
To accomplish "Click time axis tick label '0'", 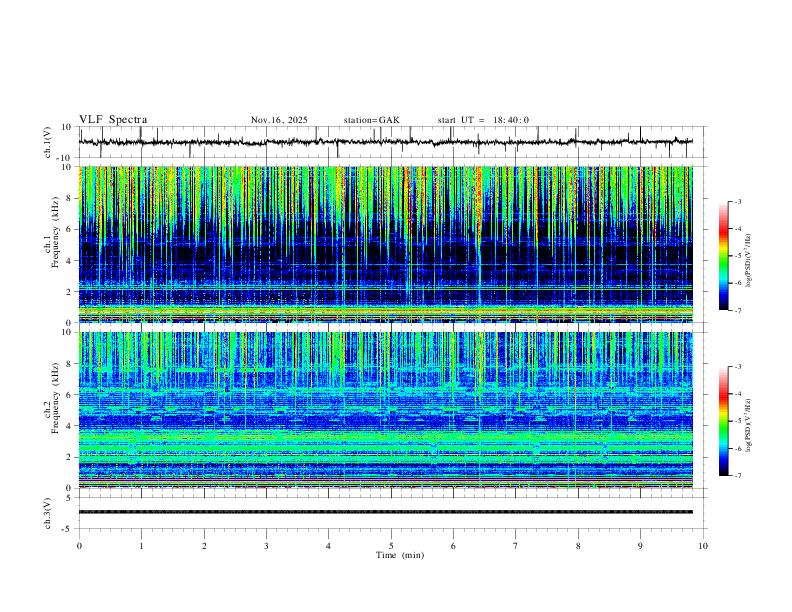I will point(79,546).
